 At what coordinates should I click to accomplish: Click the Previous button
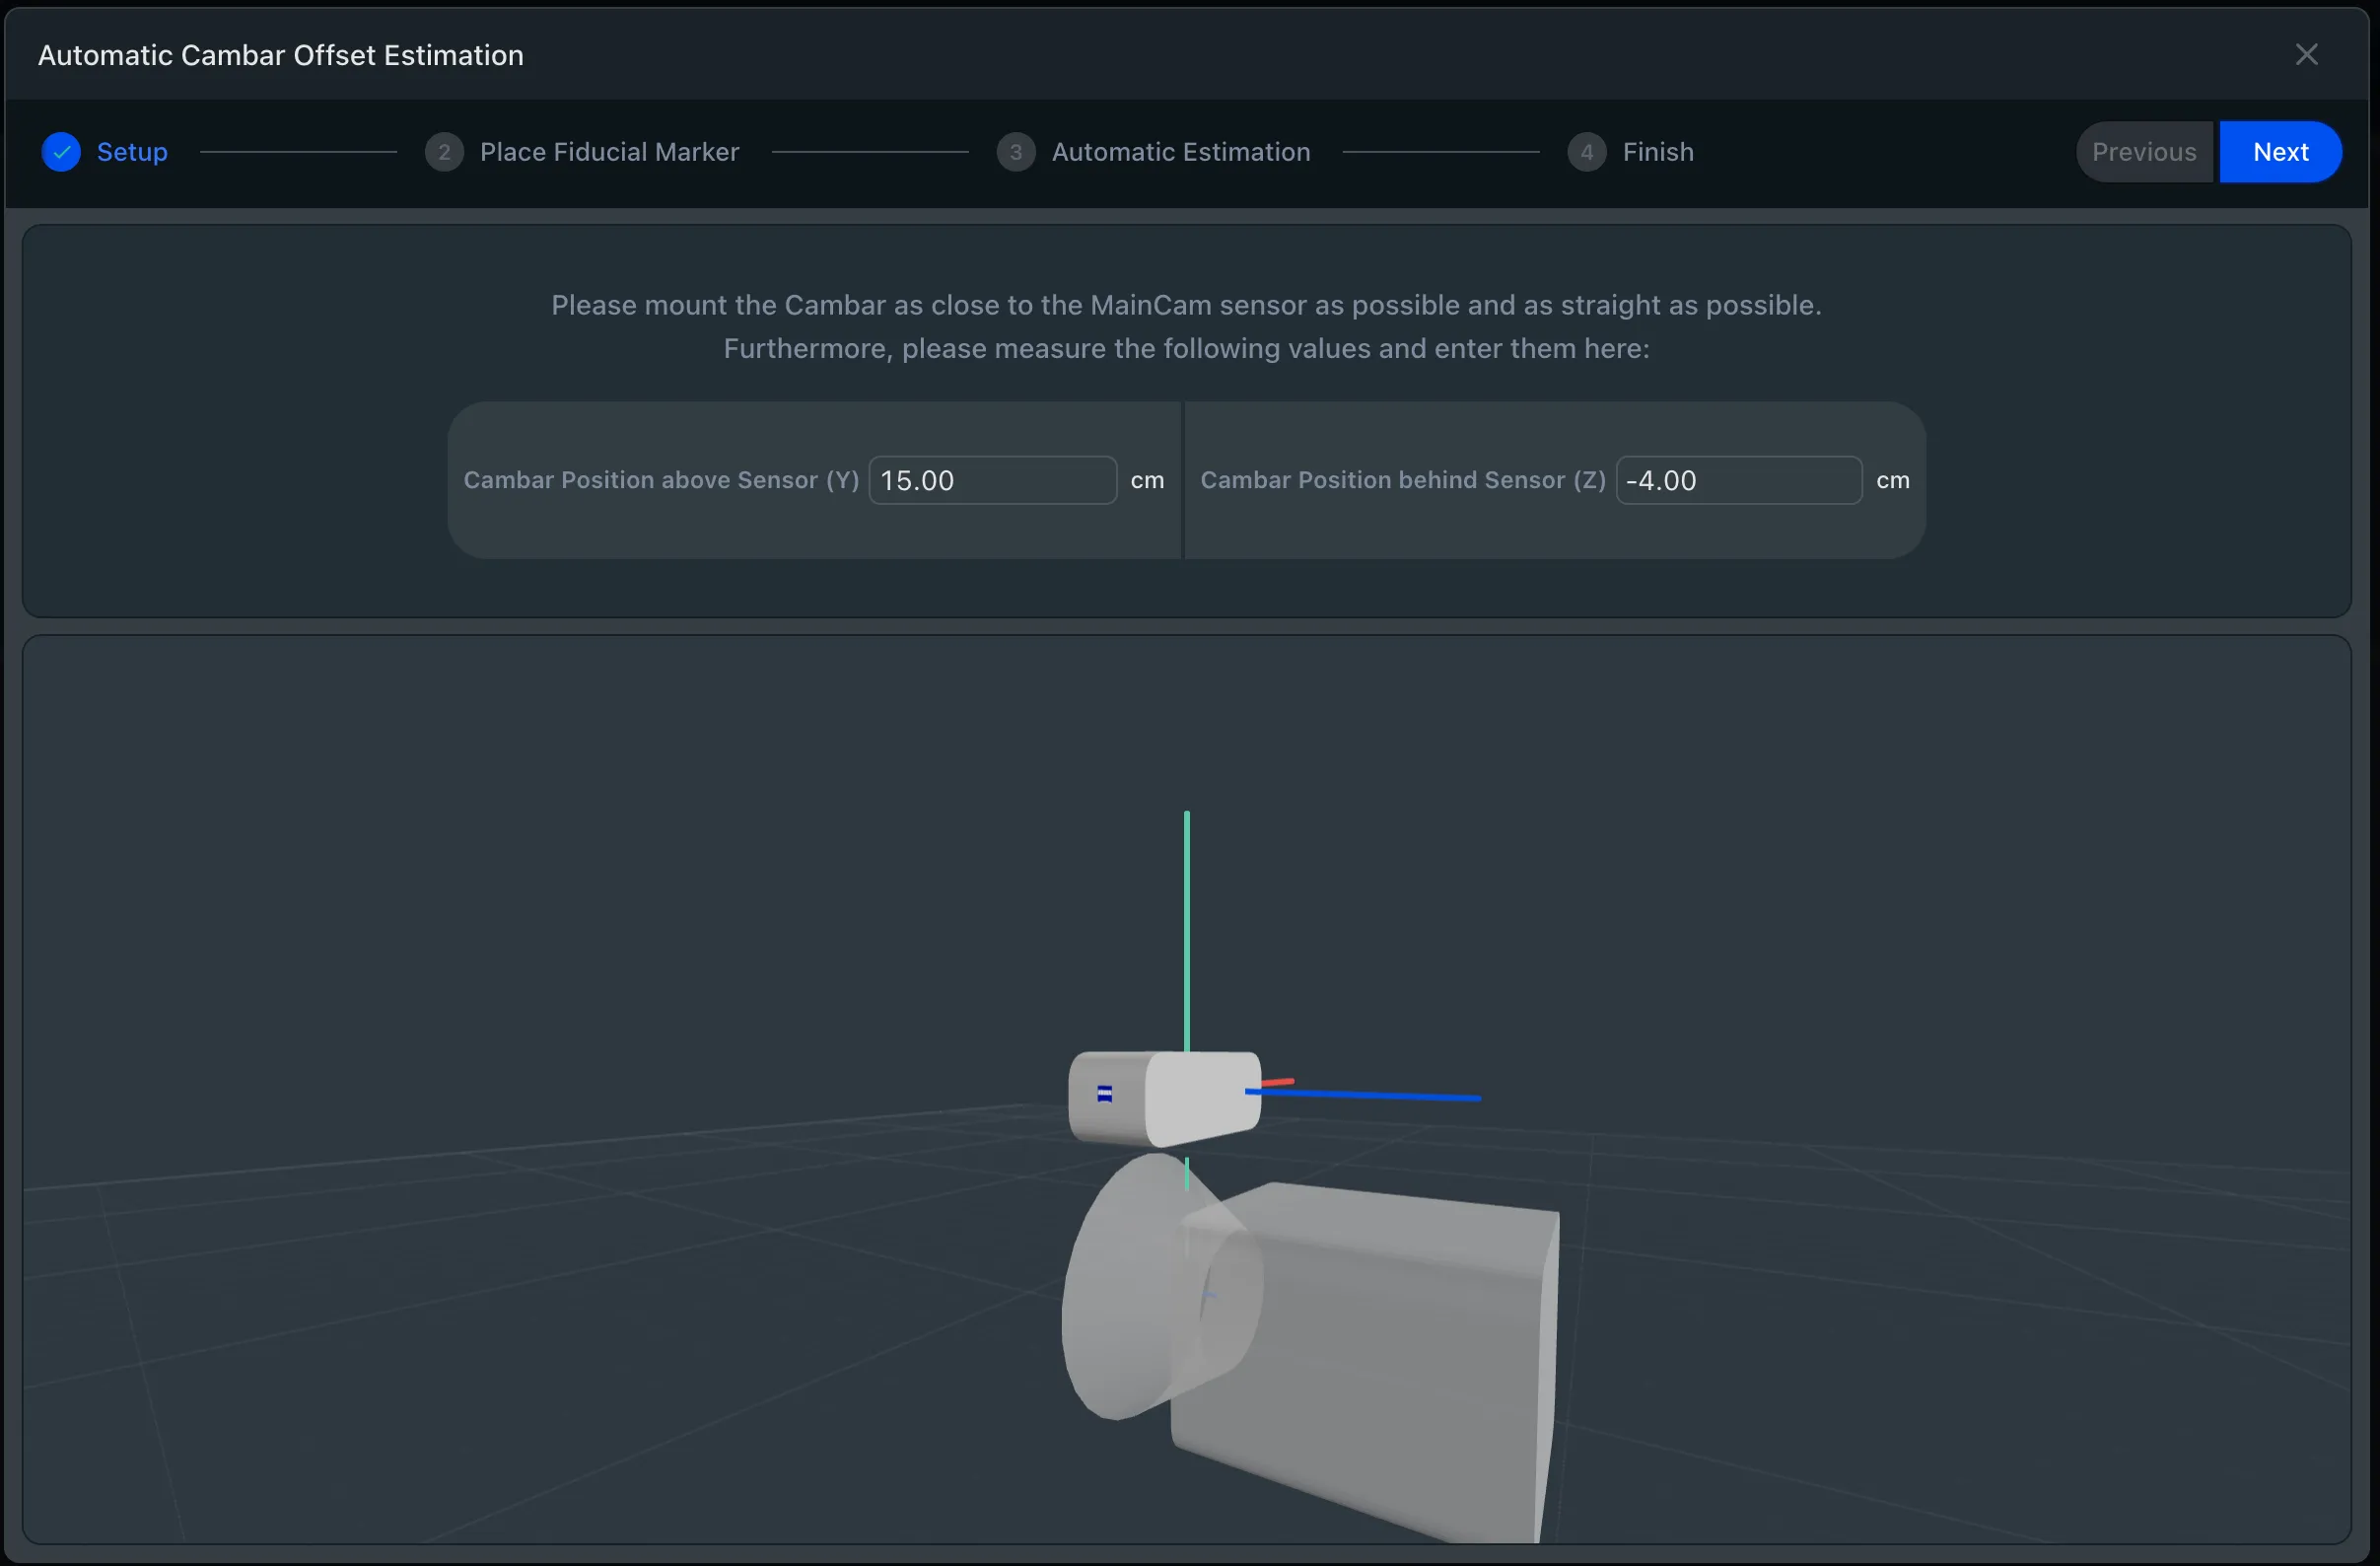coord(2144,152)
